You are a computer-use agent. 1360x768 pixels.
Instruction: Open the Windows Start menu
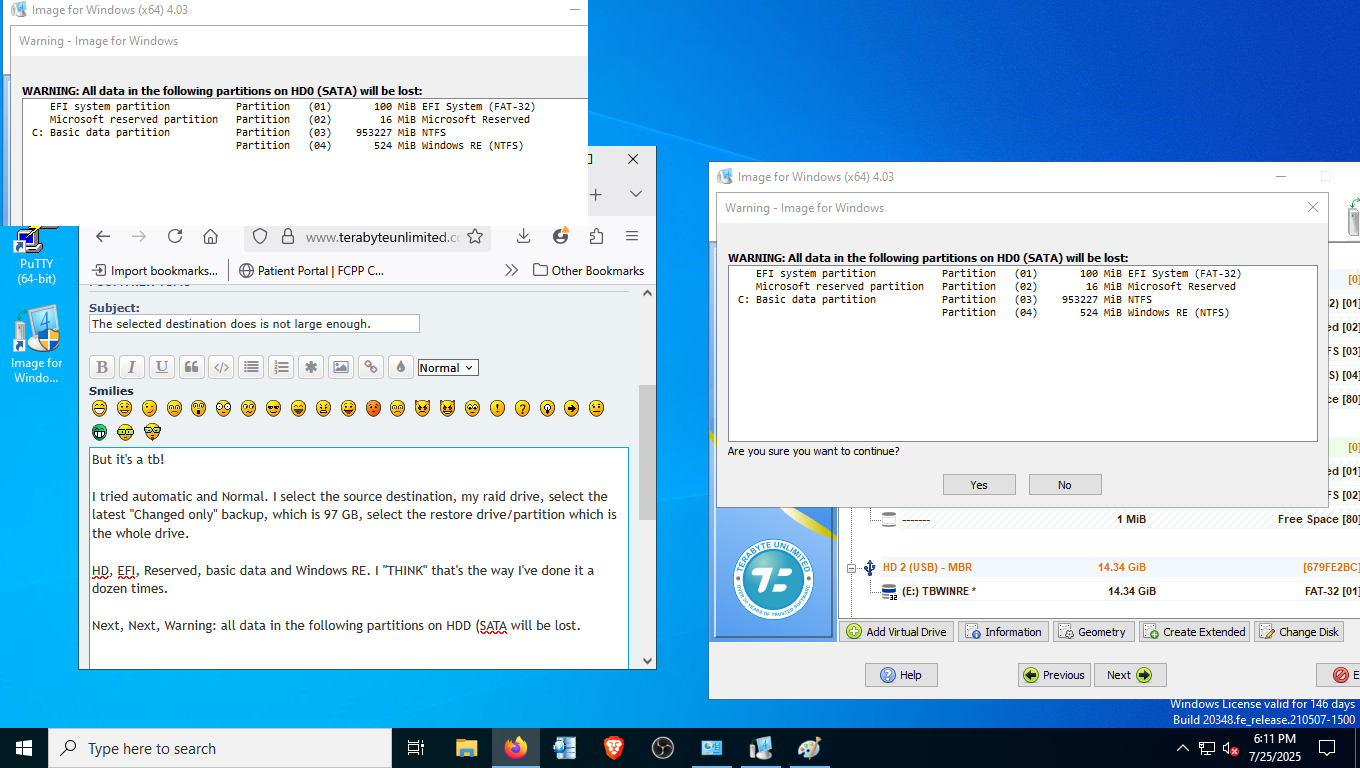[24, 748]
